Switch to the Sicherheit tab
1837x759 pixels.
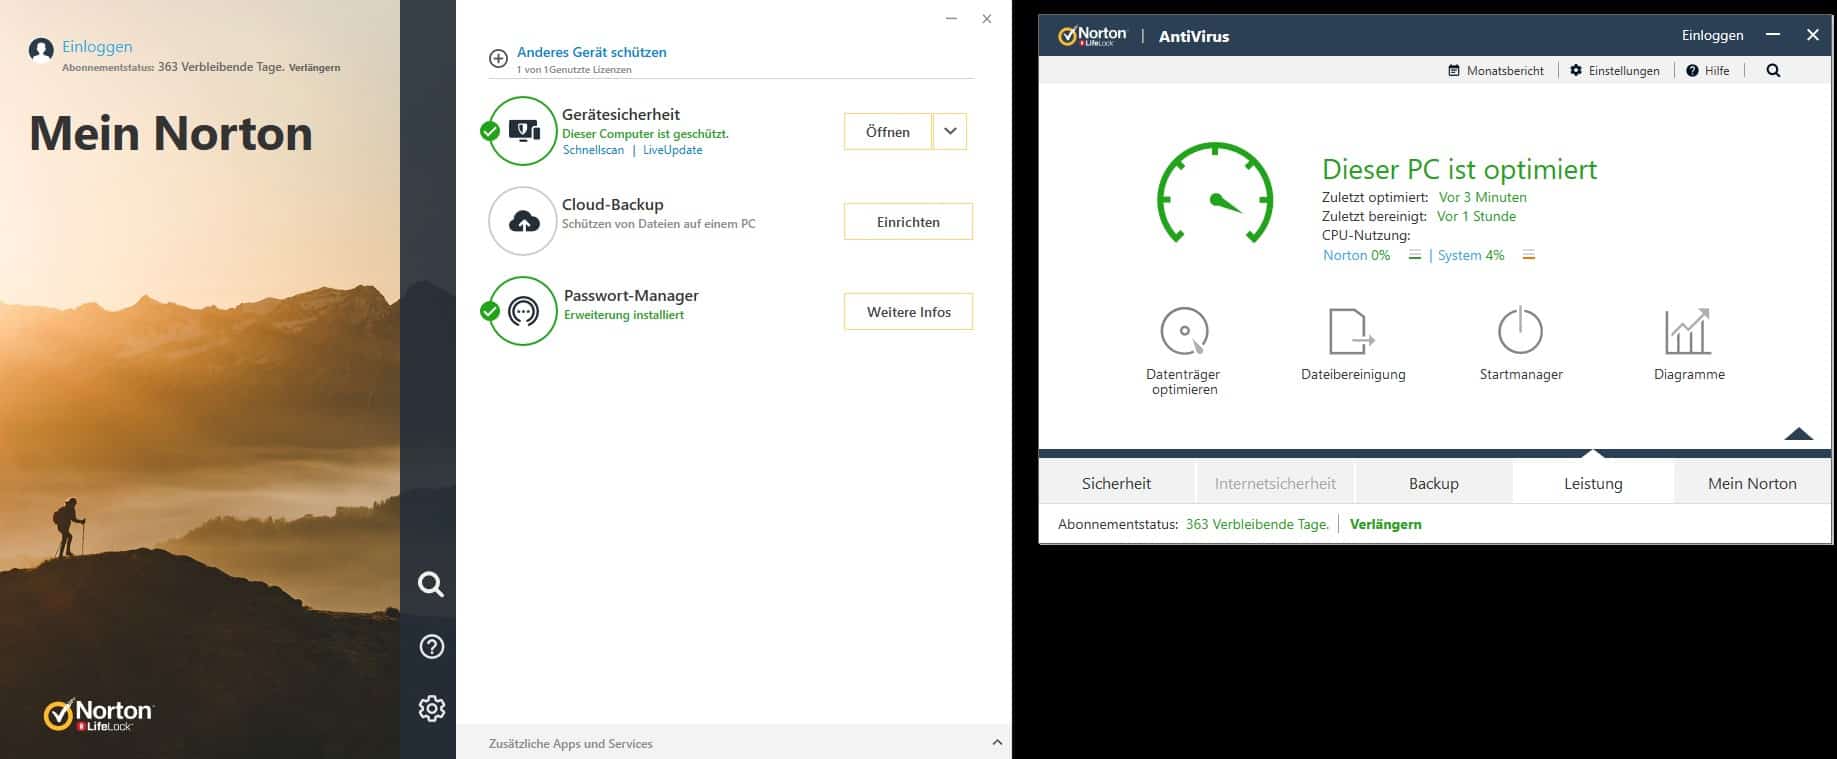(x=1116, y=483)
